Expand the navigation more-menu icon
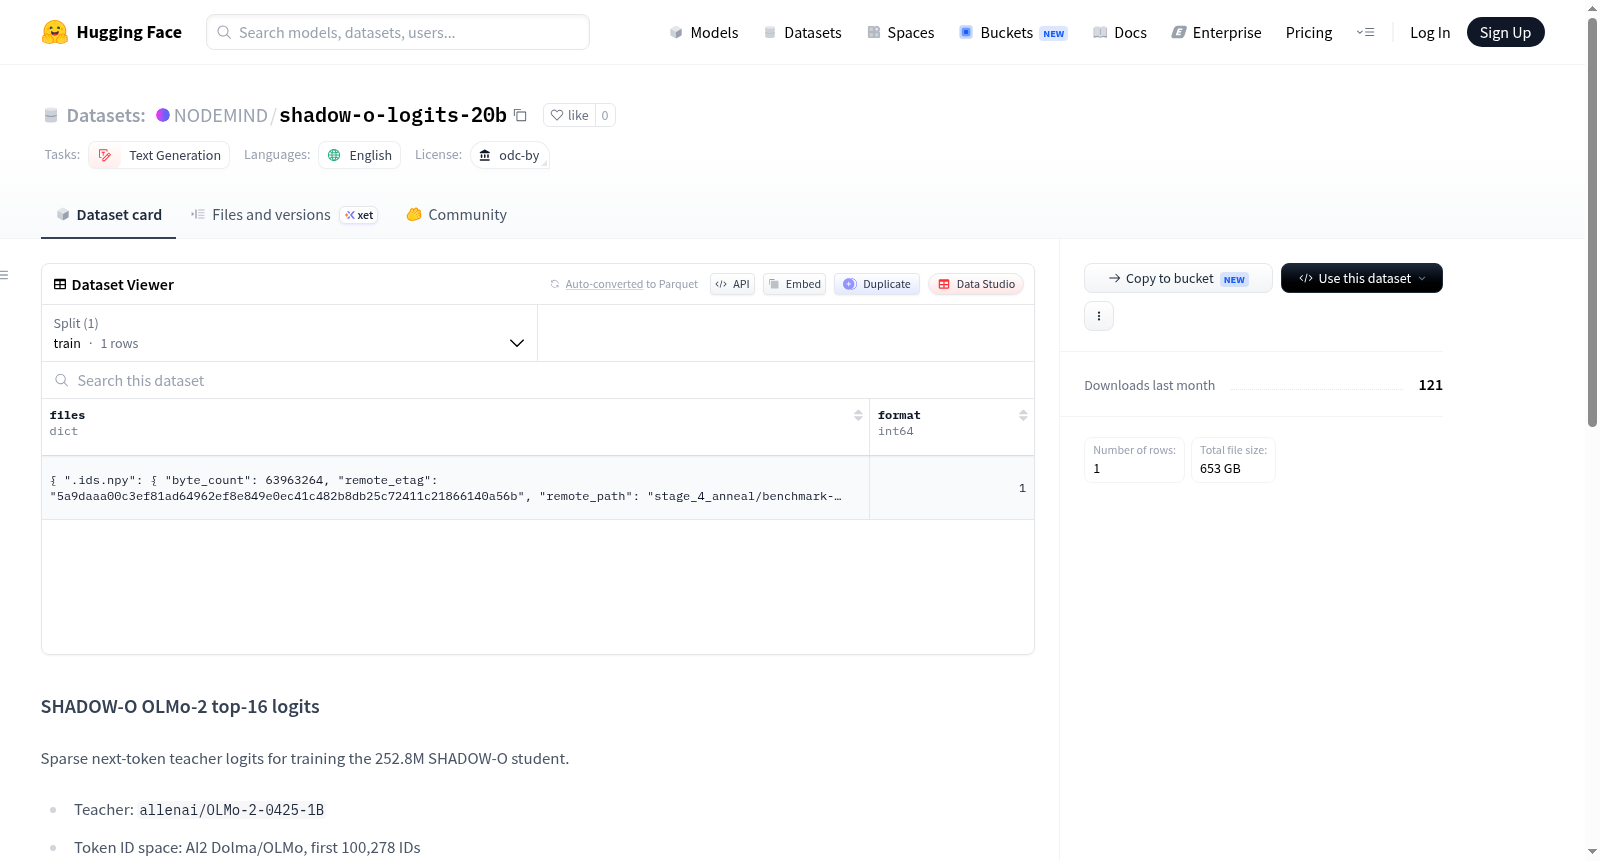The width and height of the screenshot is (1600, 861). point(1365,32)
